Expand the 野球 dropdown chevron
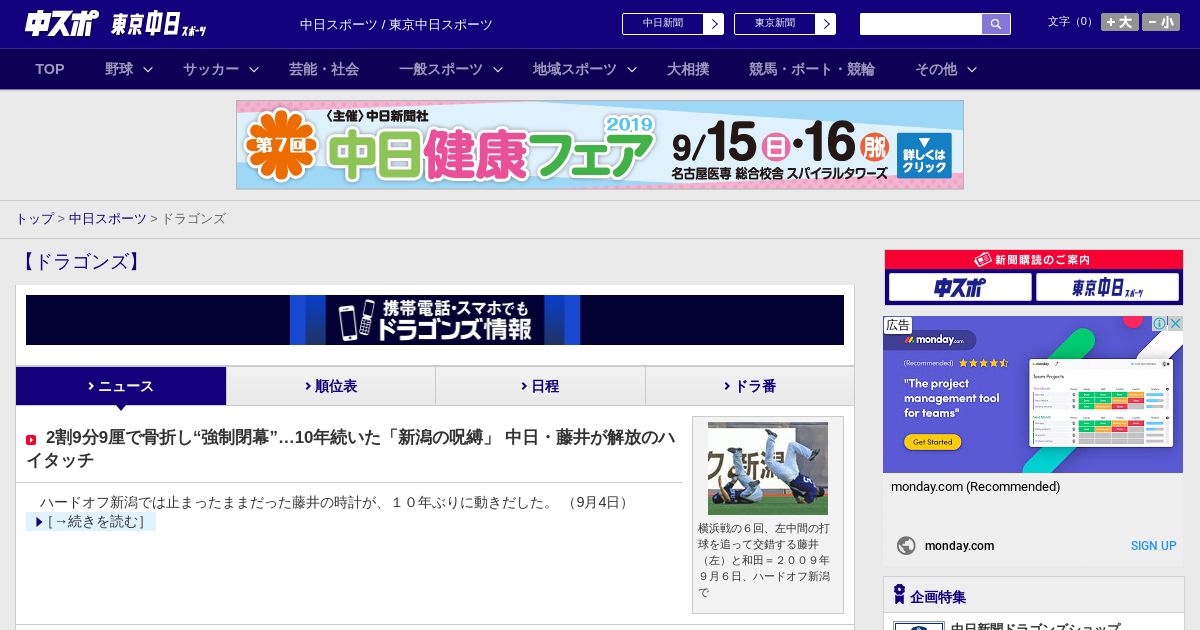 [148, 70]
